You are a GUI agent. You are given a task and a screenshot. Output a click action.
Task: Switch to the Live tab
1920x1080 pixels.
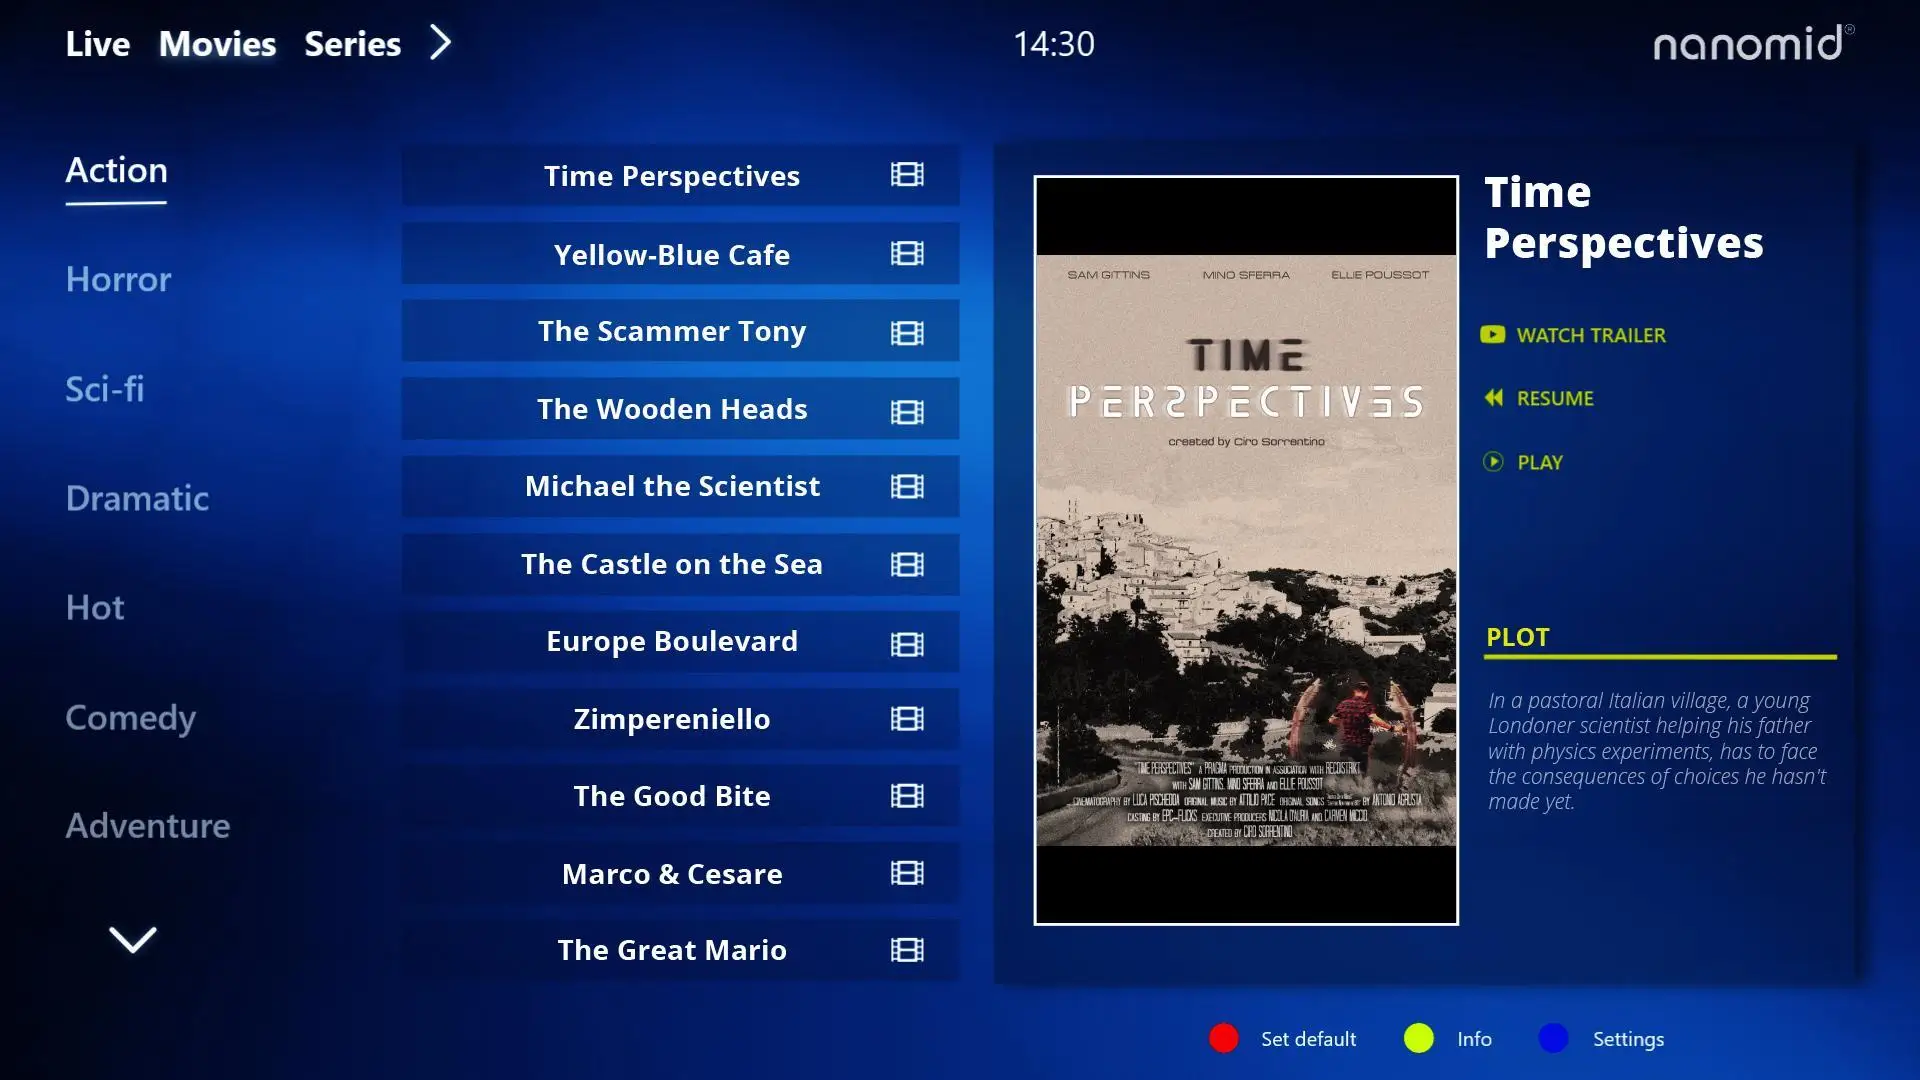pos(98,44)
